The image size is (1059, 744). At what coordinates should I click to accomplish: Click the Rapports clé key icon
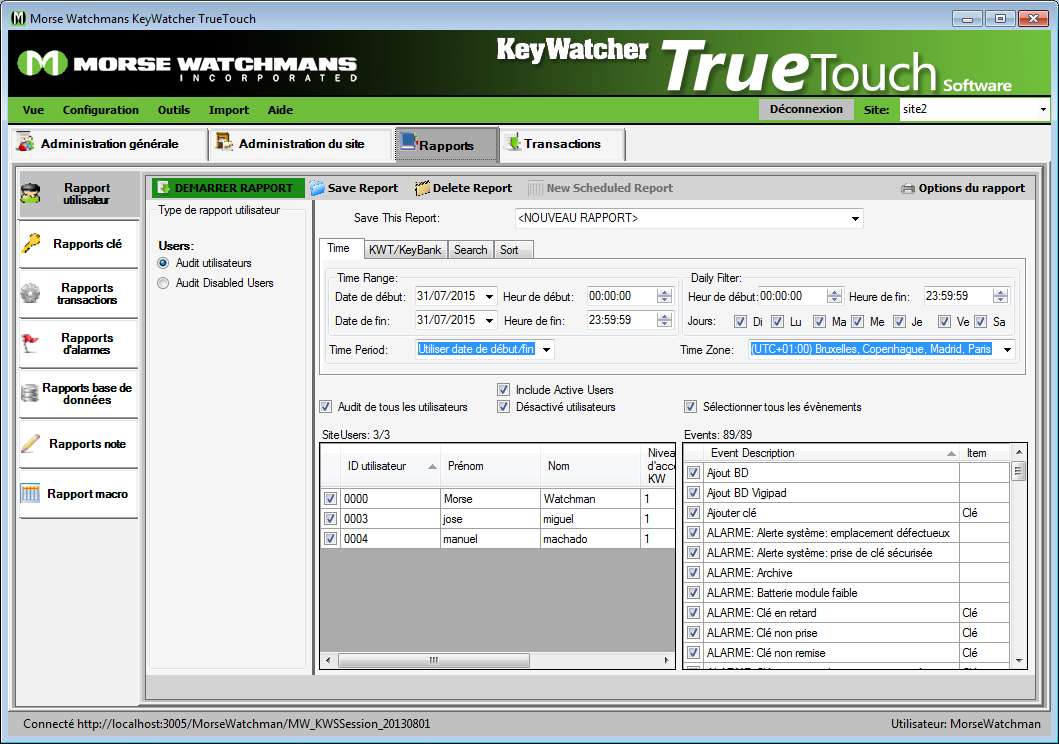click(32, 244)
